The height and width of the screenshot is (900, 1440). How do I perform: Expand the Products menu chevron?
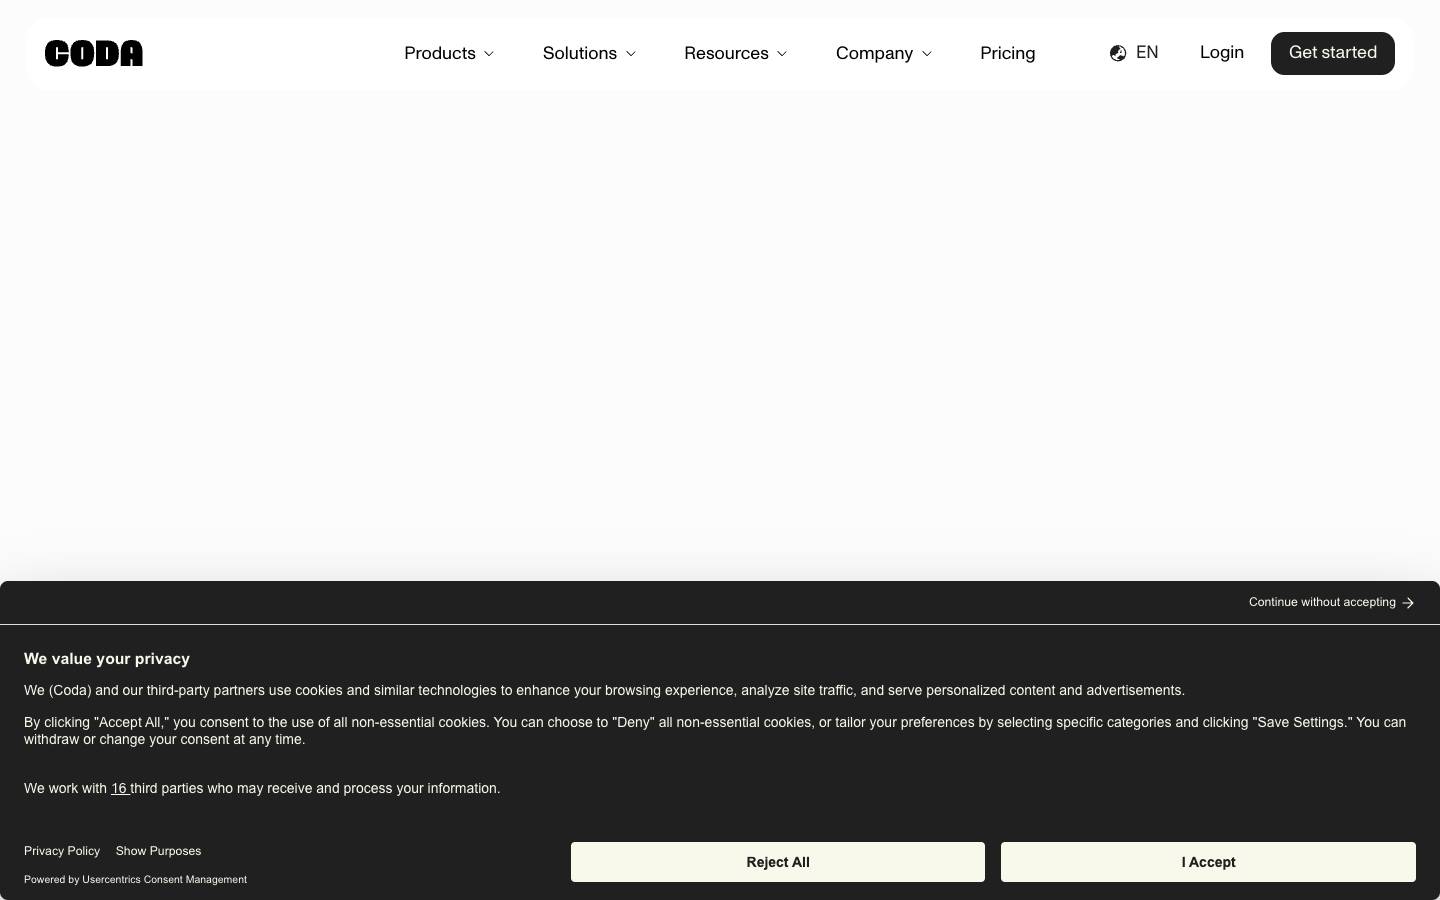tap(489, 54)
